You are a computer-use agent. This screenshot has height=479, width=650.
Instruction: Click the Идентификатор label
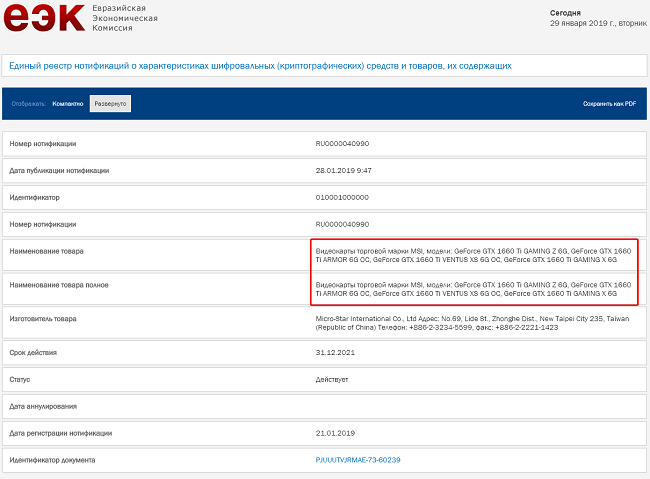pyautogui.click(x=34, y=197)
